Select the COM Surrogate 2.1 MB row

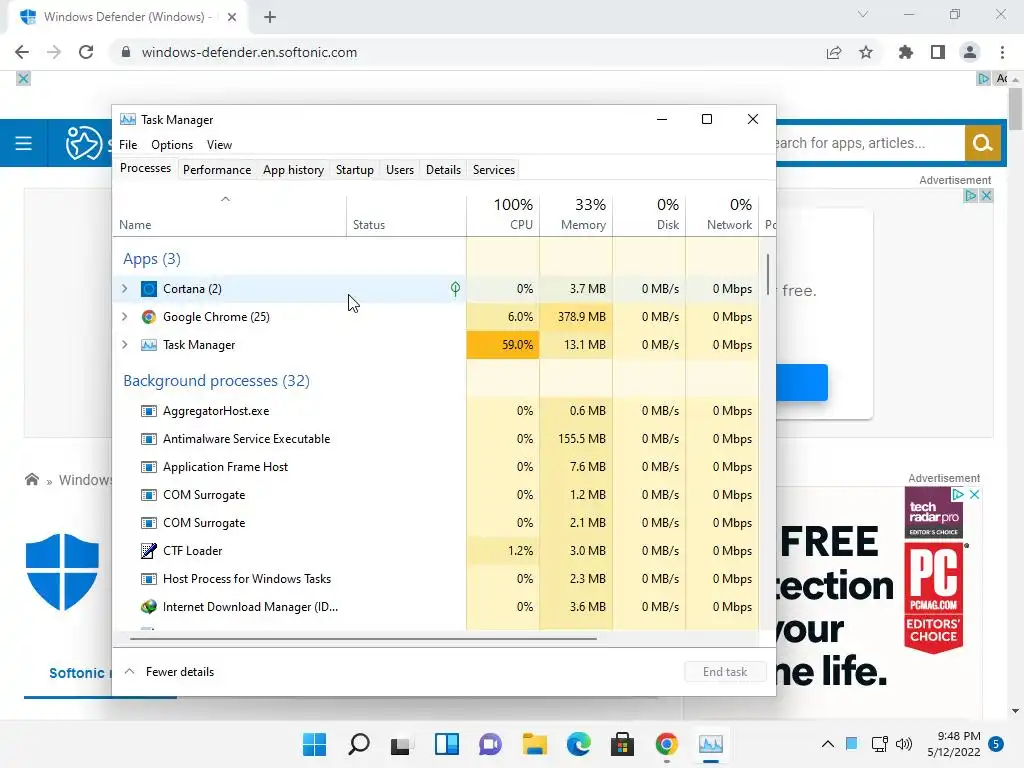pos(436,522)
